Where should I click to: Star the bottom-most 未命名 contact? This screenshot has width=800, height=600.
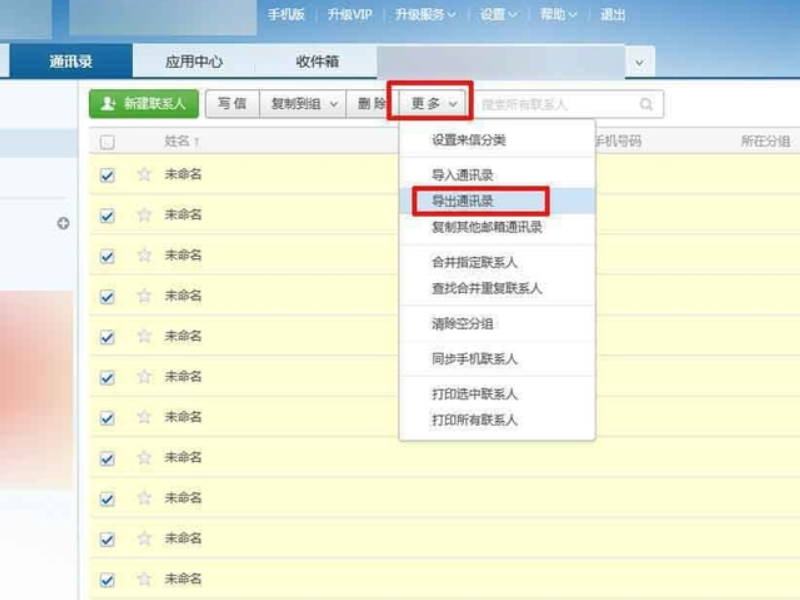[143, 577]
